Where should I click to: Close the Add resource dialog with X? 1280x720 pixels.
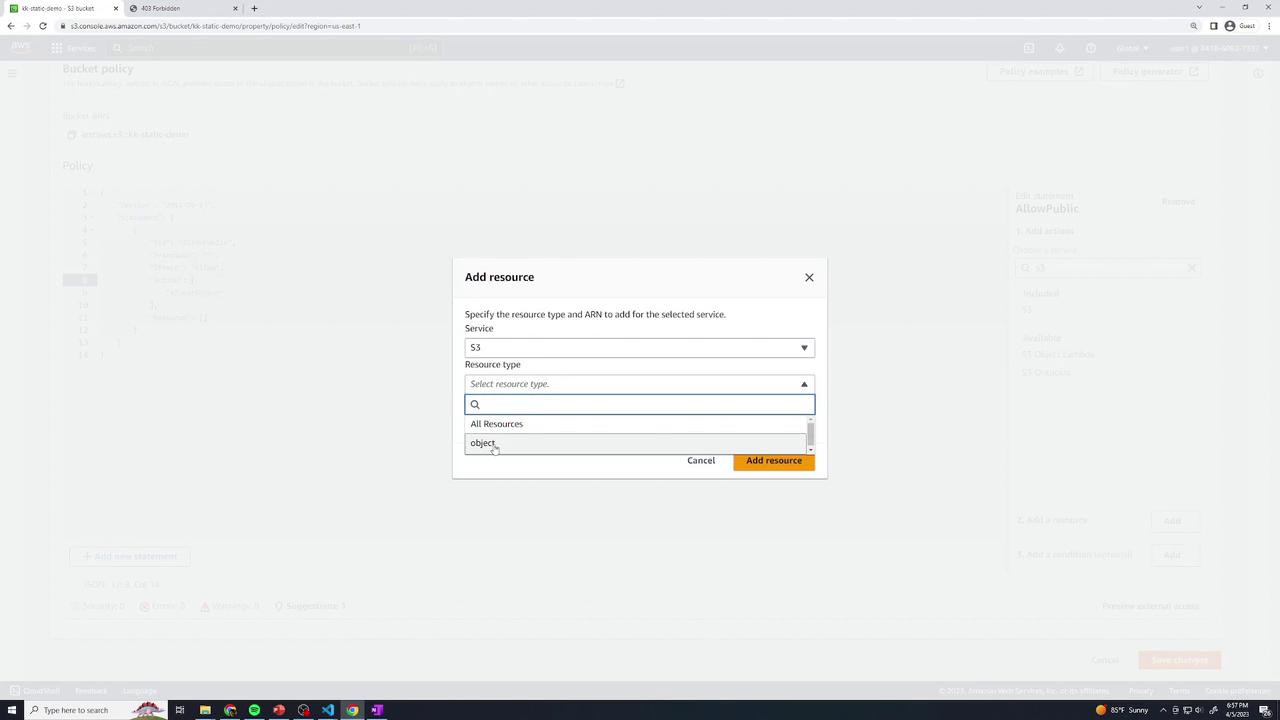coord(809,277)
